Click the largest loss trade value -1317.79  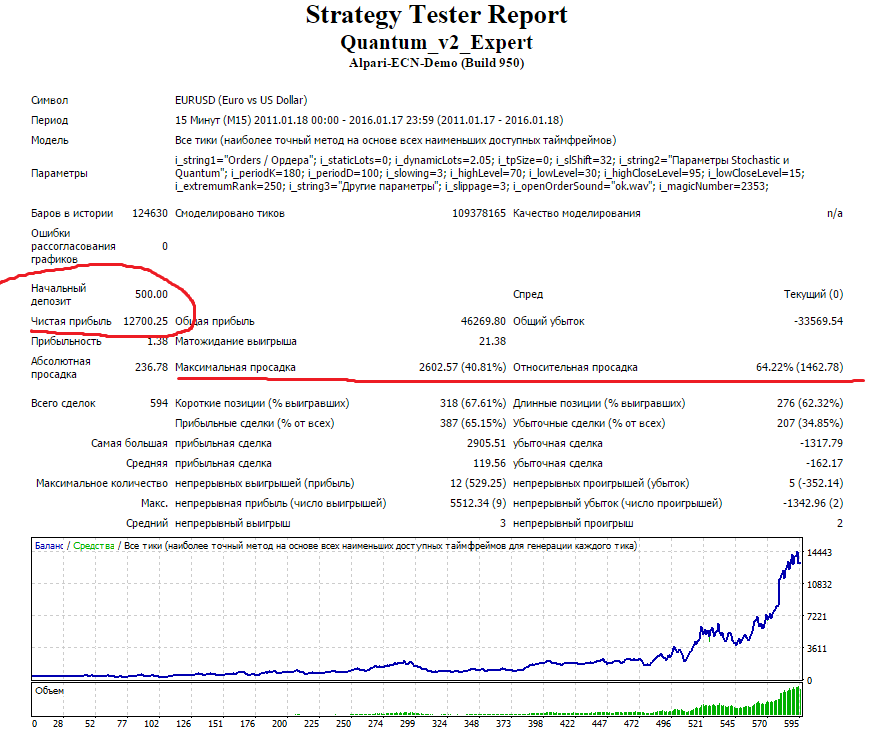coord(821,443)
